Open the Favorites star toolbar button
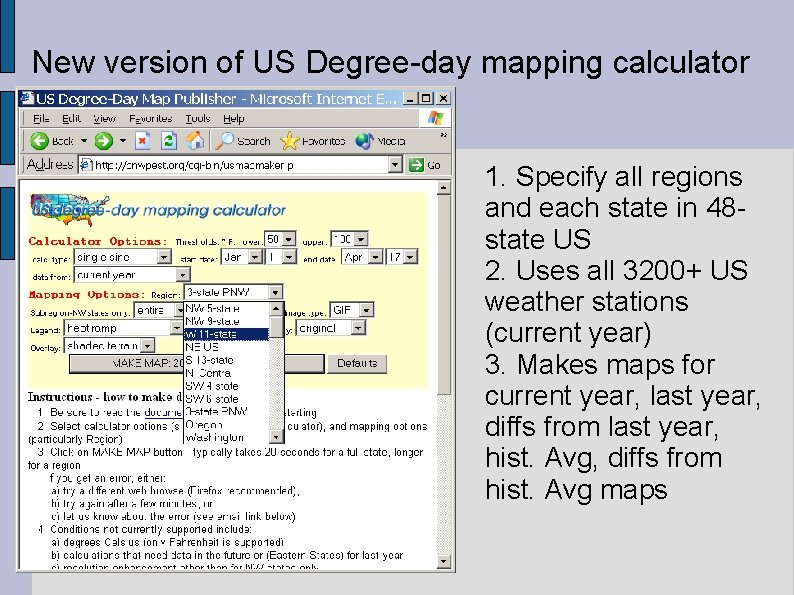The height and width of the screenshot is (595, 794). [x=312, y=141]
